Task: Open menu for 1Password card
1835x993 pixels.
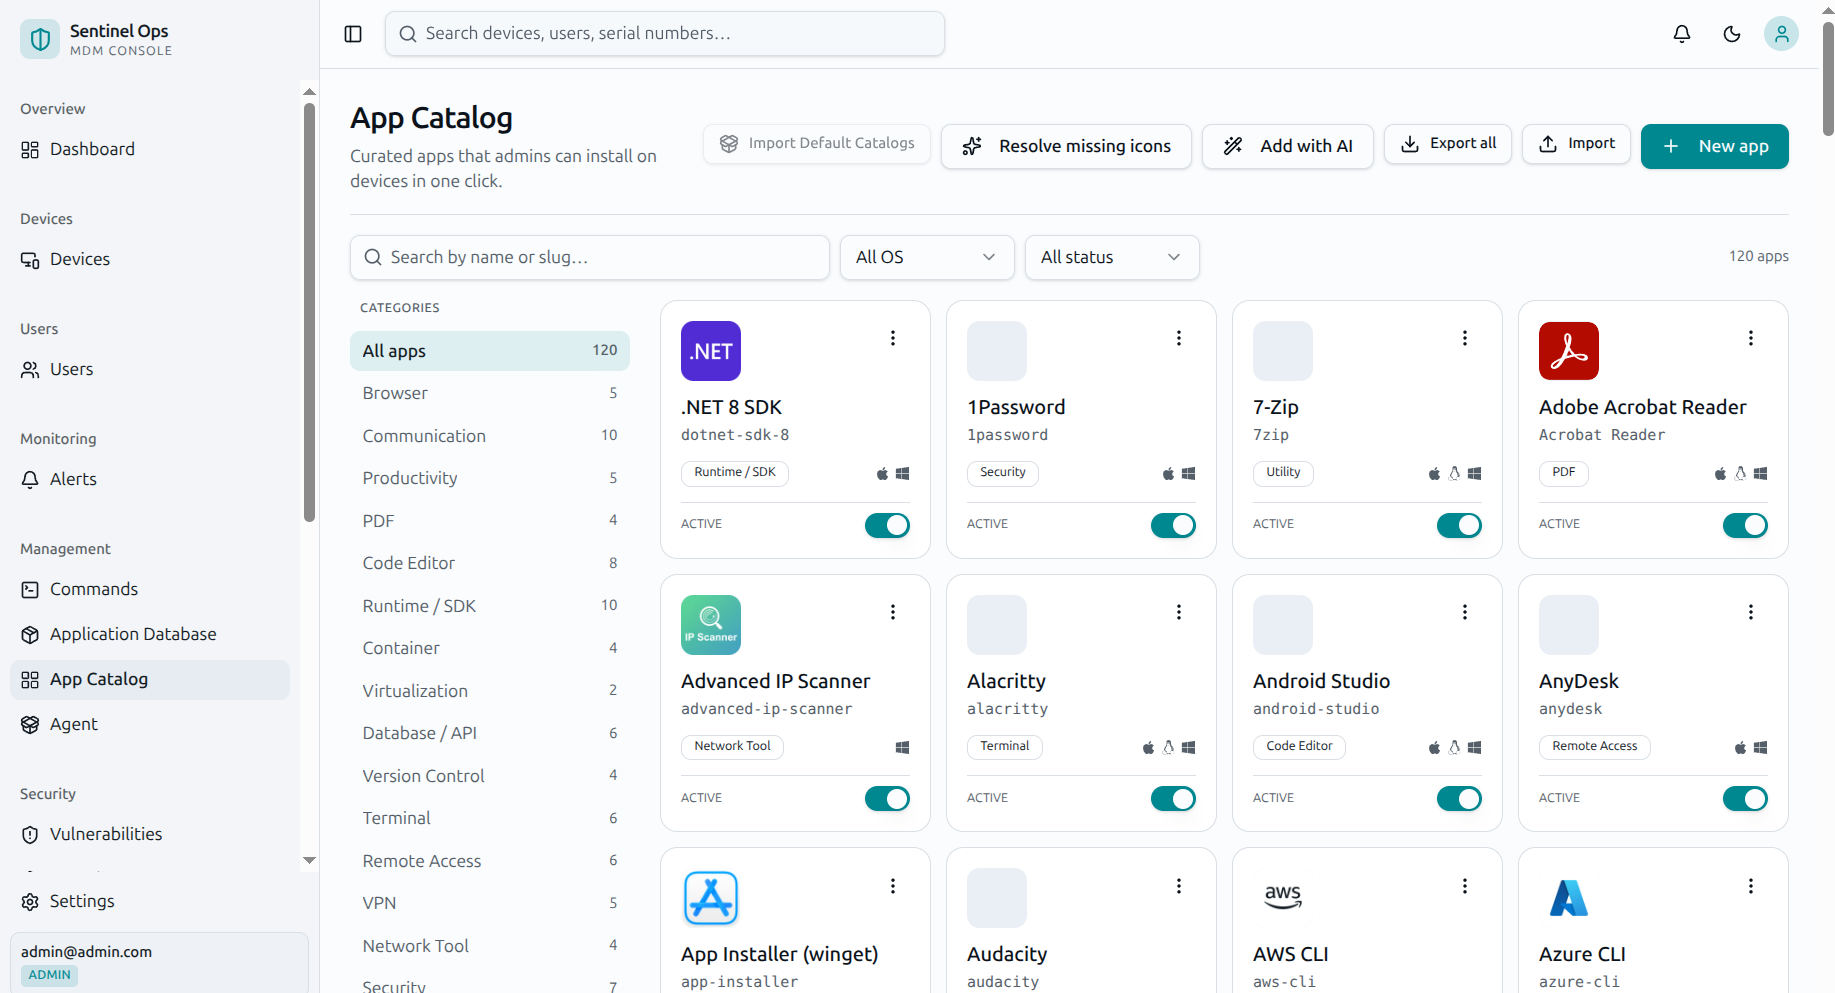Action: pos(1179,338)
